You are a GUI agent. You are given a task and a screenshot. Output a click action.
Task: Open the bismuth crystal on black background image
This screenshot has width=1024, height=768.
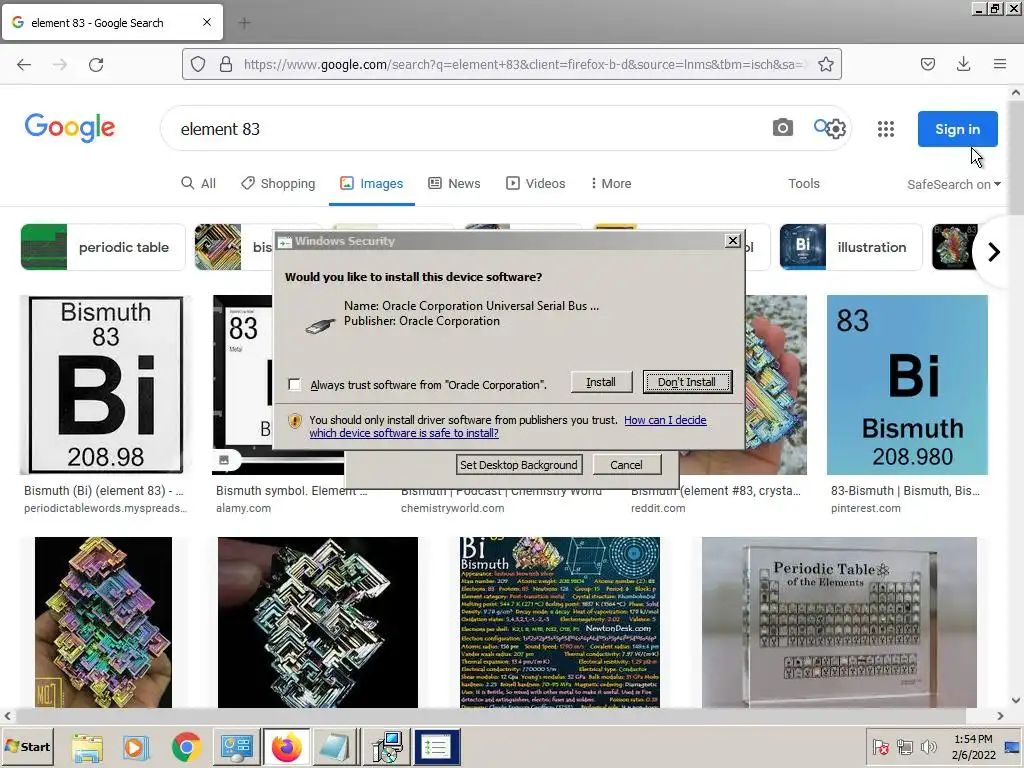coord(317,622)
